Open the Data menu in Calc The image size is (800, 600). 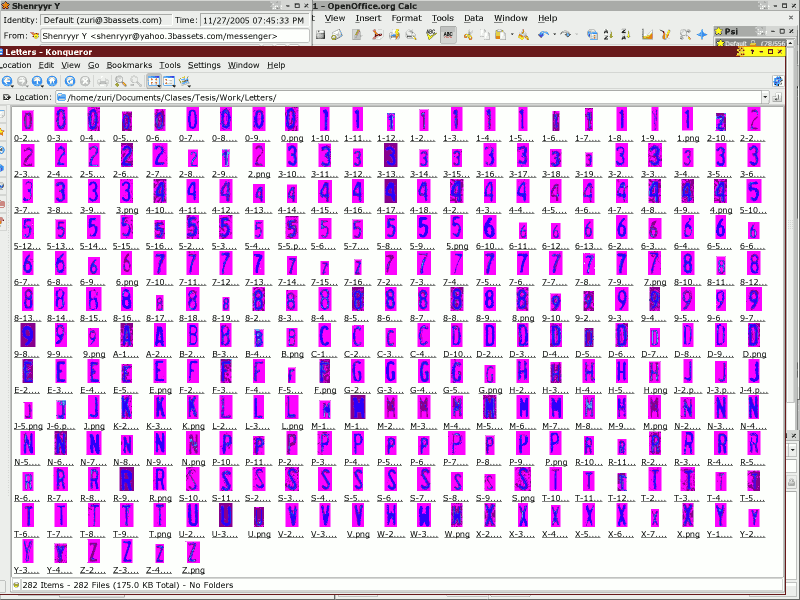473,18
